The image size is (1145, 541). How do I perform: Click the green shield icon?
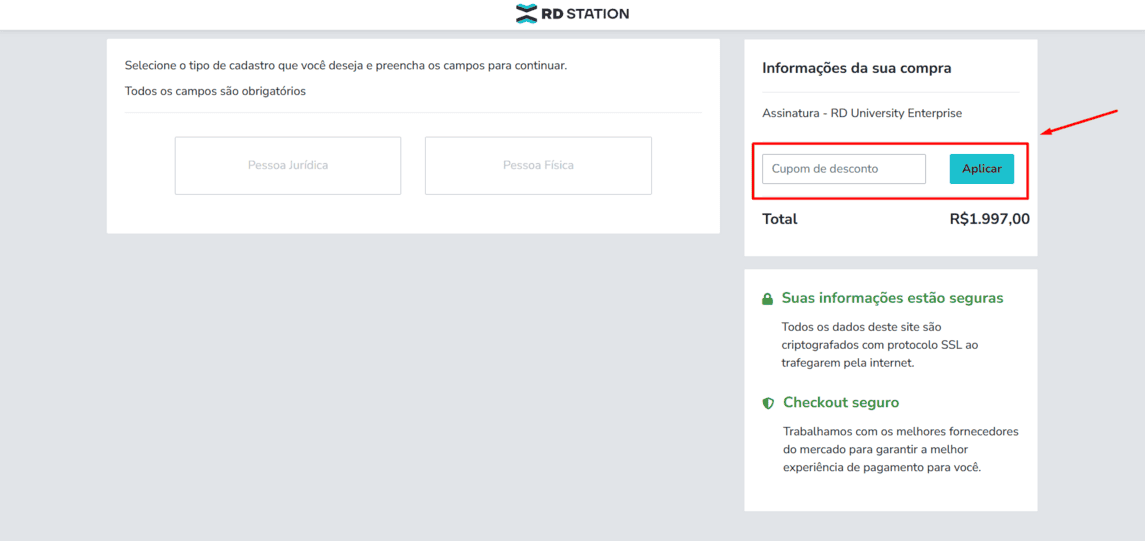coord(767,403)
